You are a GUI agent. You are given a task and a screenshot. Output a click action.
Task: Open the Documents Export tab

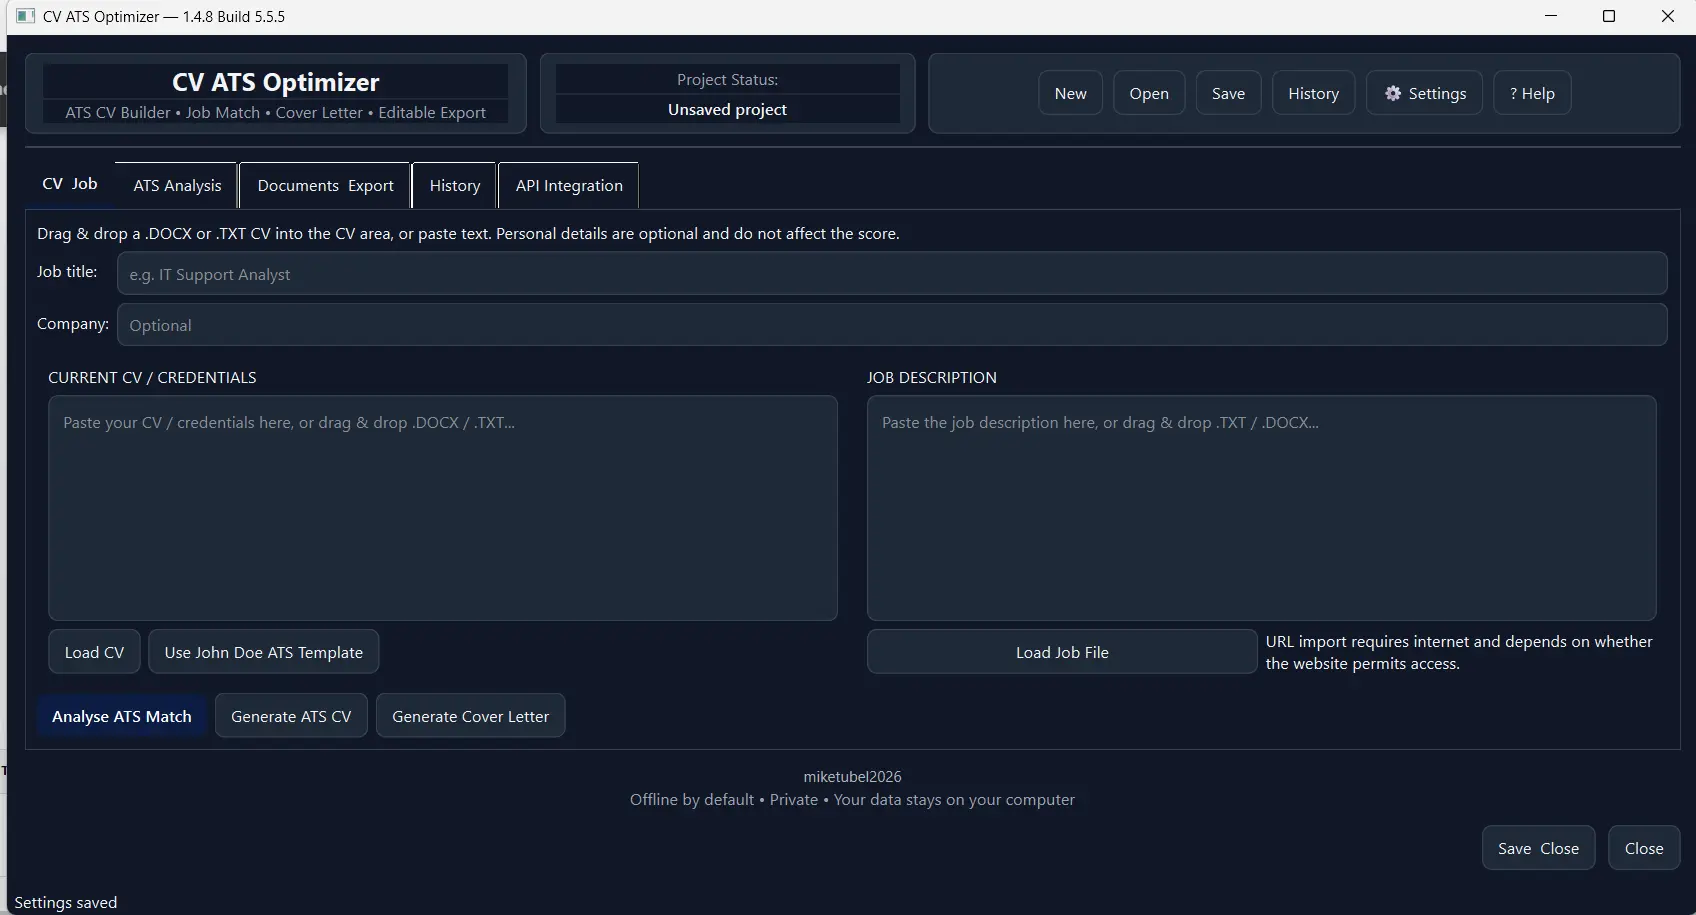click(x=325, y=185)
